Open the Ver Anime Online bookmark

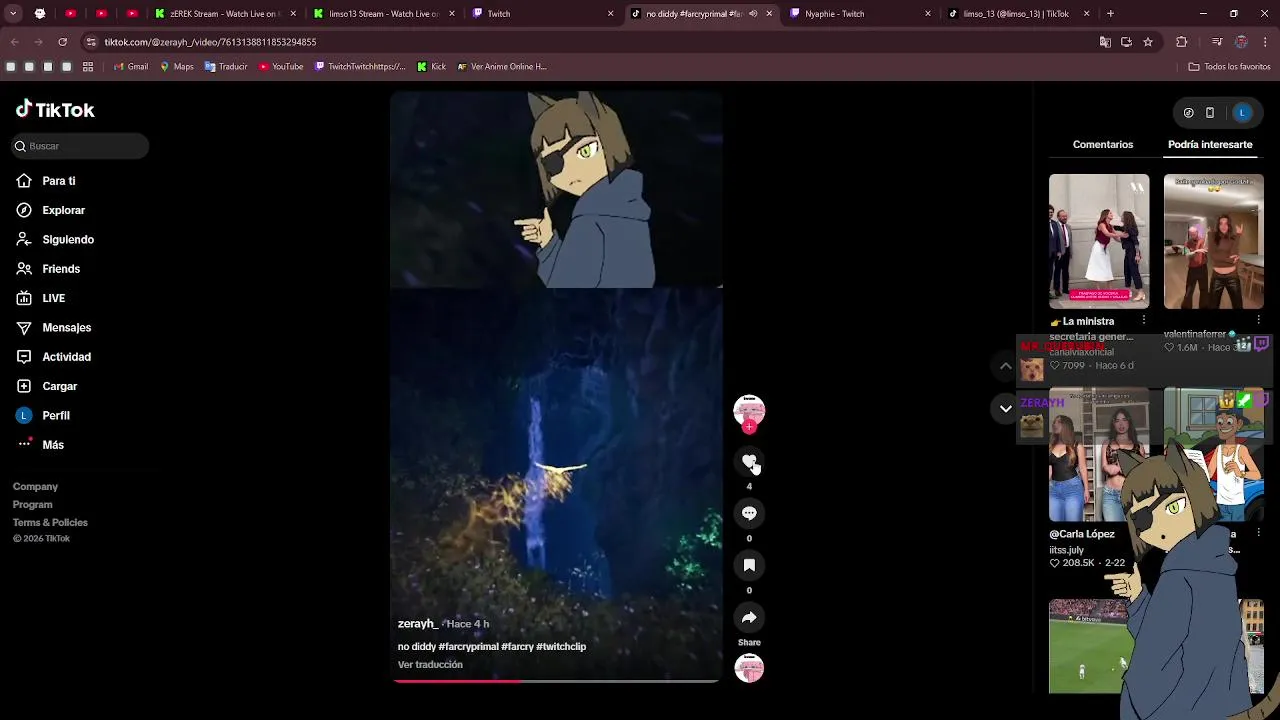pos(502,67)
